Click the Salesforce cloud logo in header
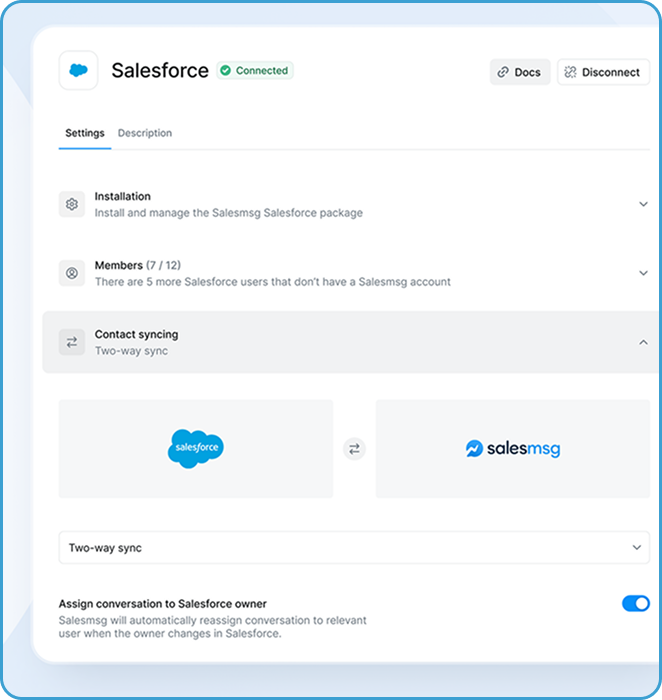This screenshot has width=662, height=700. [x=79, y=71]
